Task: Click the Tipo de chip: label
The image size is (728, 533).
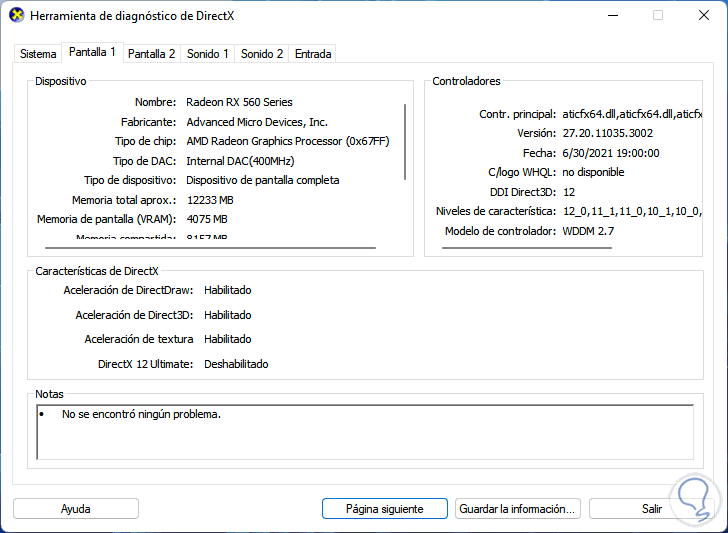Action: point(146,141)
